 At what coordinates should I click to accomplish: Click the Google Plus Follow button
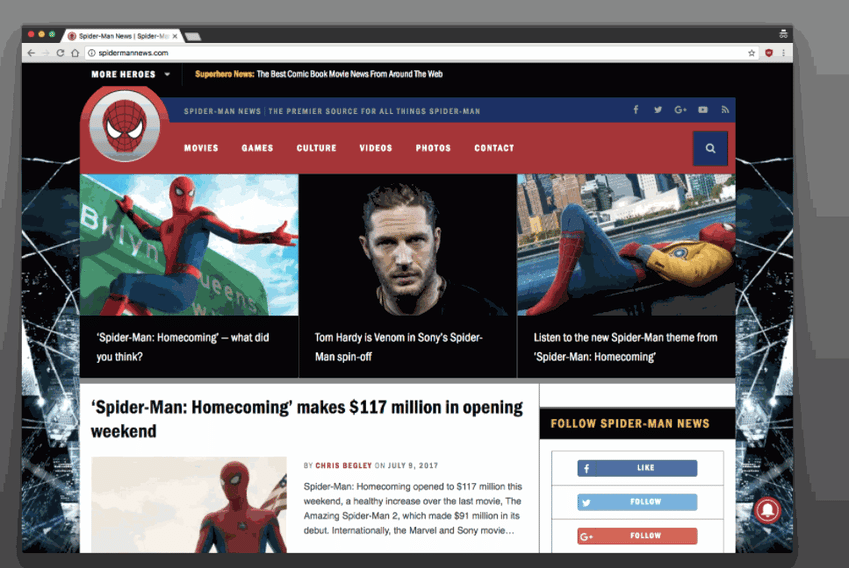point(637,536)
